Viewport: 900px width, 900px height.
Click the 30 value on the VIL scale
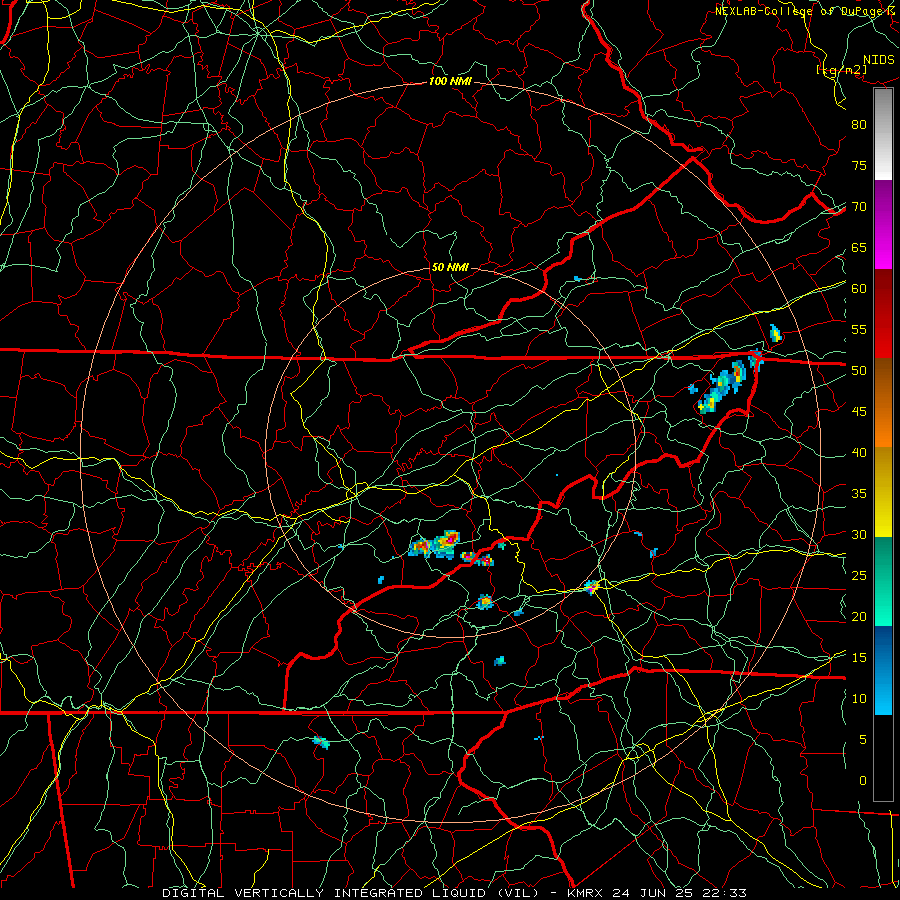pyautogui.click(x=859, y=535)
